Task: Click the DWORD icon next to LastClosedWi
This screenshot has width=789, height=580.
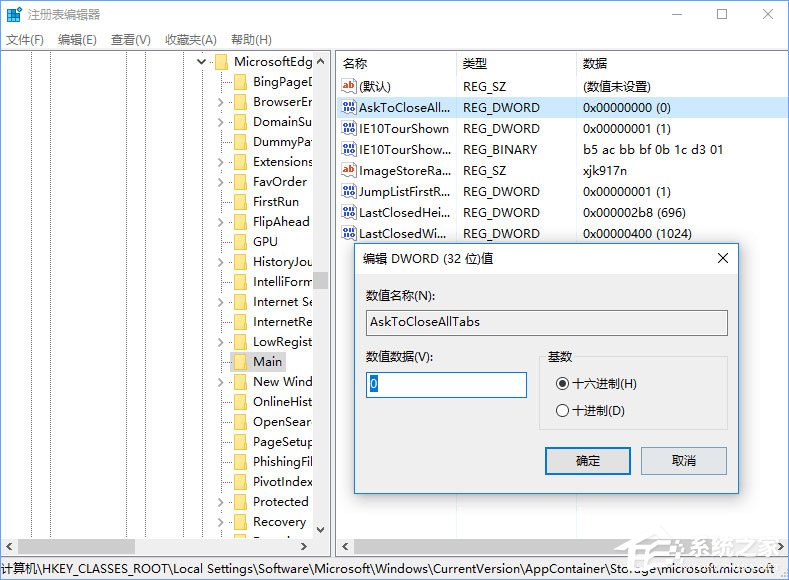Action: click(349, 233)
